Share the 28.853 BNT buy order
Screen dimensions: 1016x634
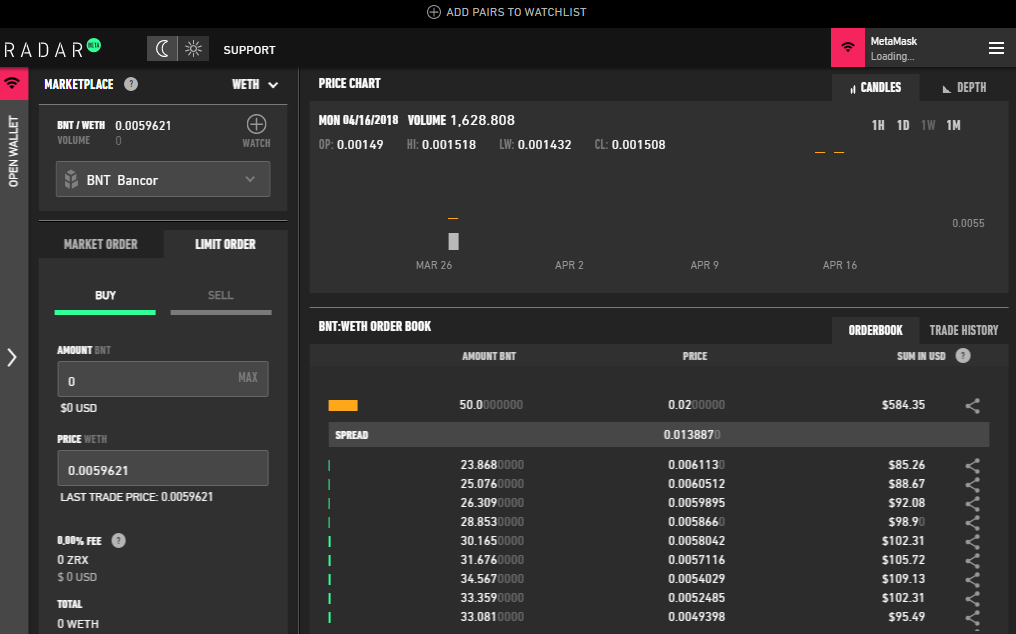(973, 522)
